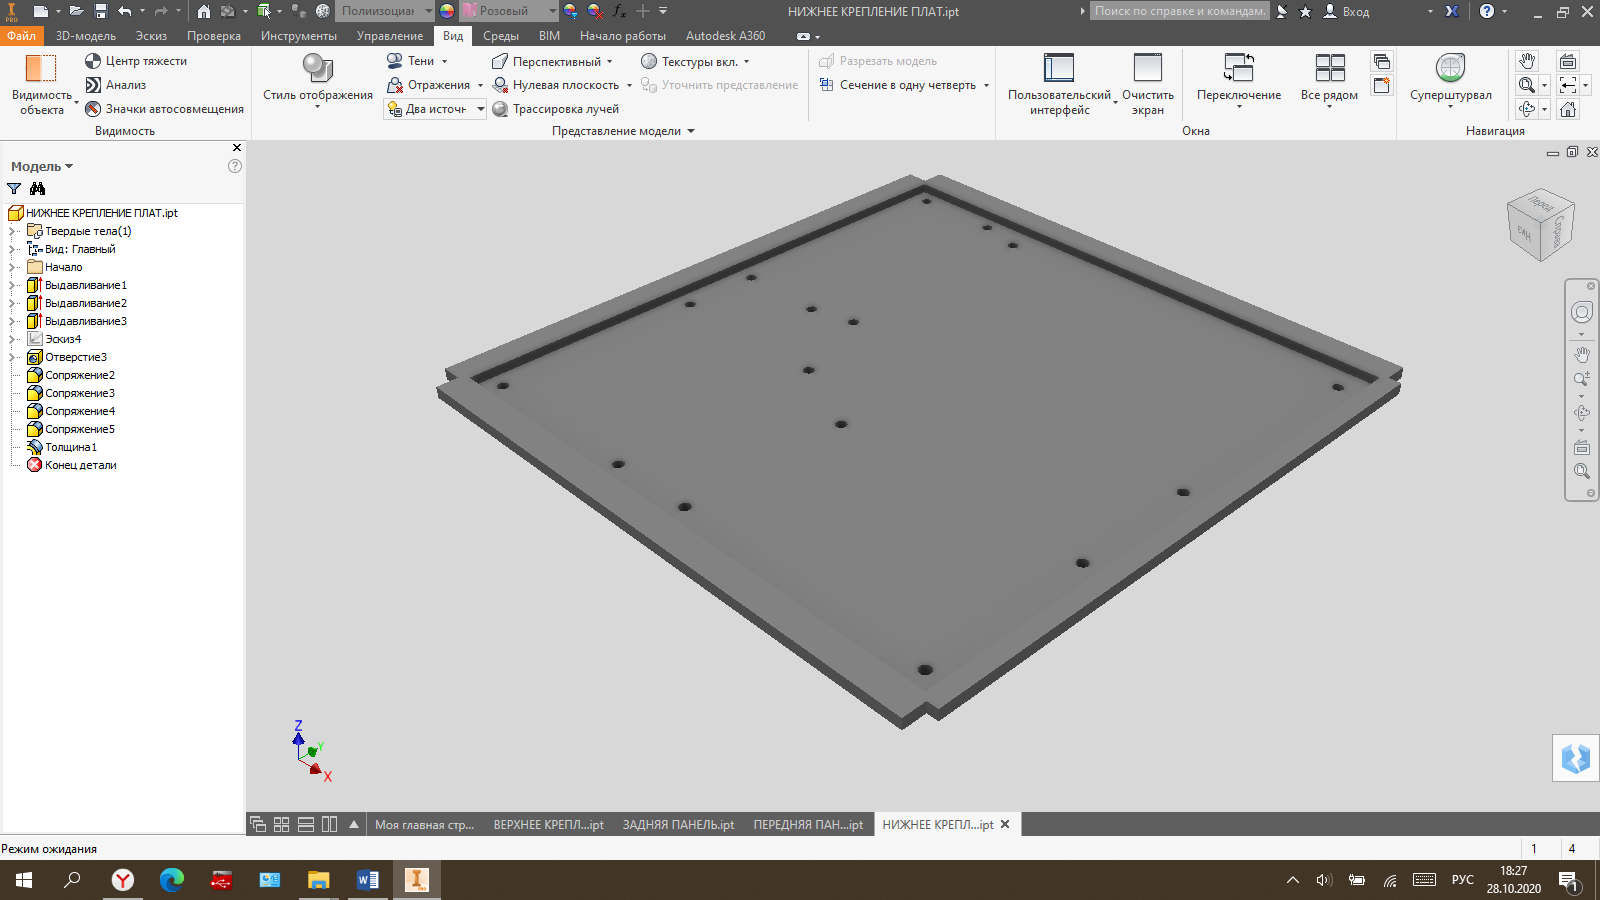Toggle Нулевая плоскость (ground plane)
Viewport: 1600px width, 900px height.
[x=561, y=85]
